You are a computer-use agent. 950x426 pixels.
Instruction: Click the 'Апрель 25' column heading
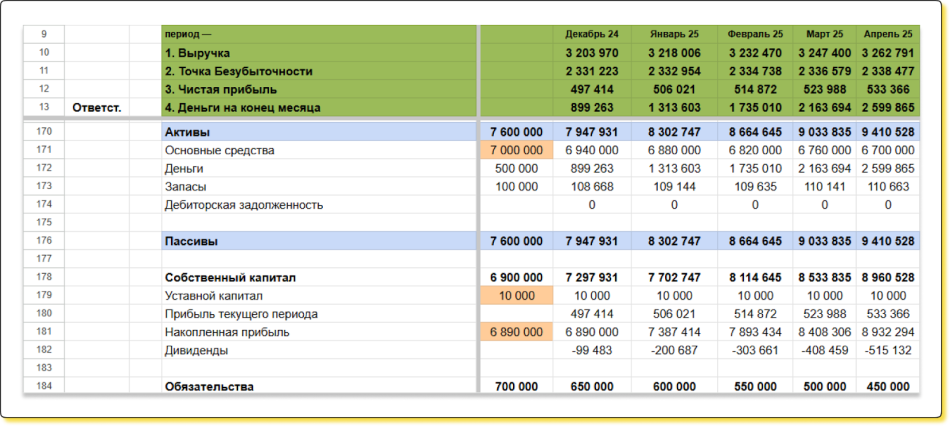885,34
